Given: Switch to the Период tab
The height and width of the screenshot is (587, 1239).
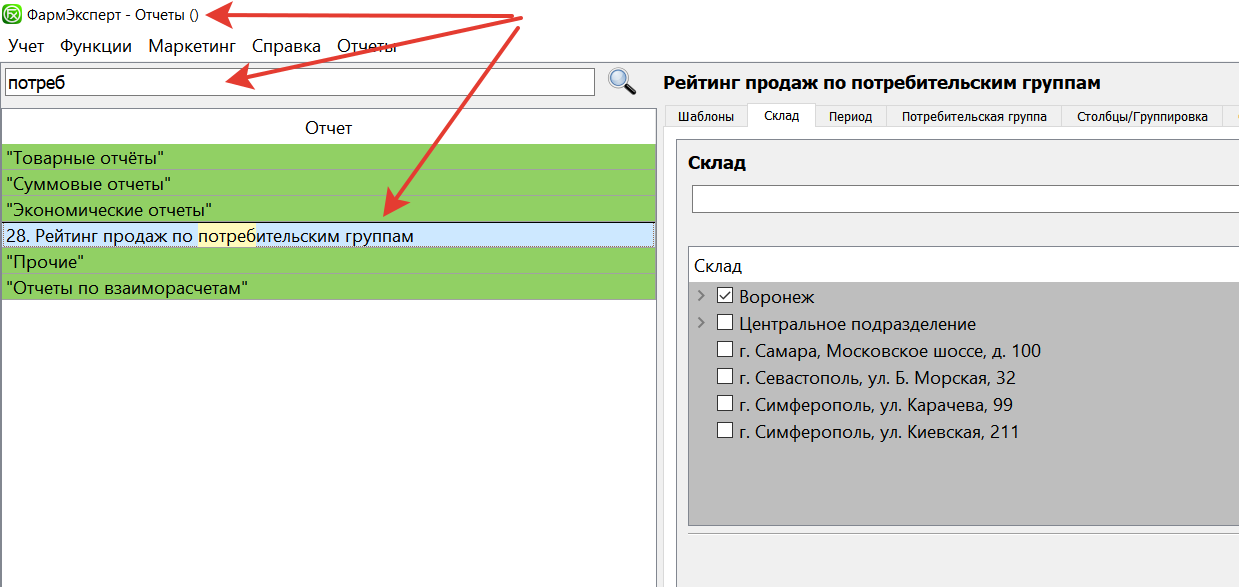Looking at the screenshot, I should pyautogui.click(x=850, y=117).
